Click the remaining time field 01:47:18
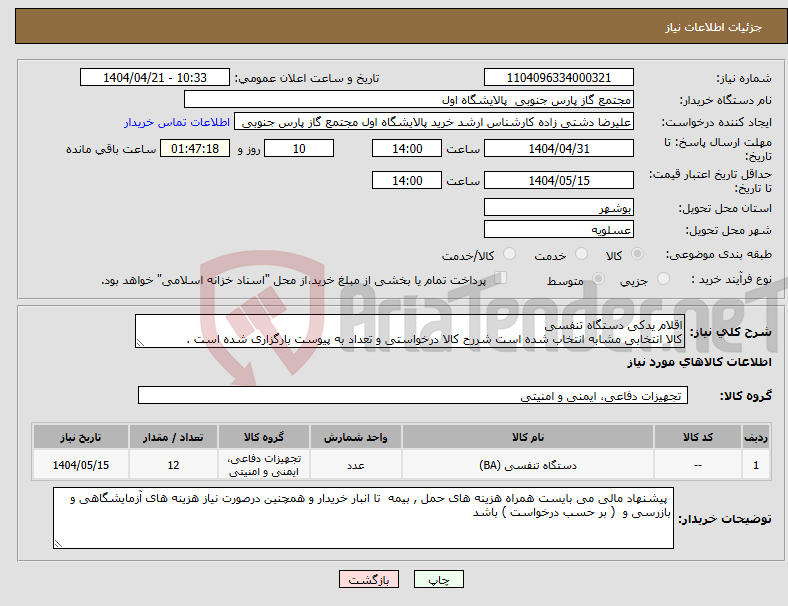 tap(195, 148)
